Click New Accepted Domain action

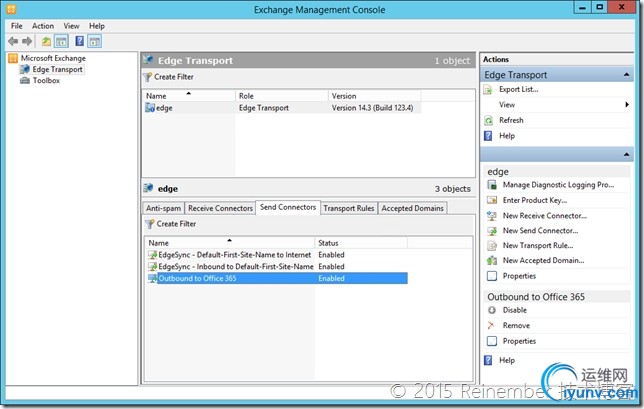pos(543,260)
